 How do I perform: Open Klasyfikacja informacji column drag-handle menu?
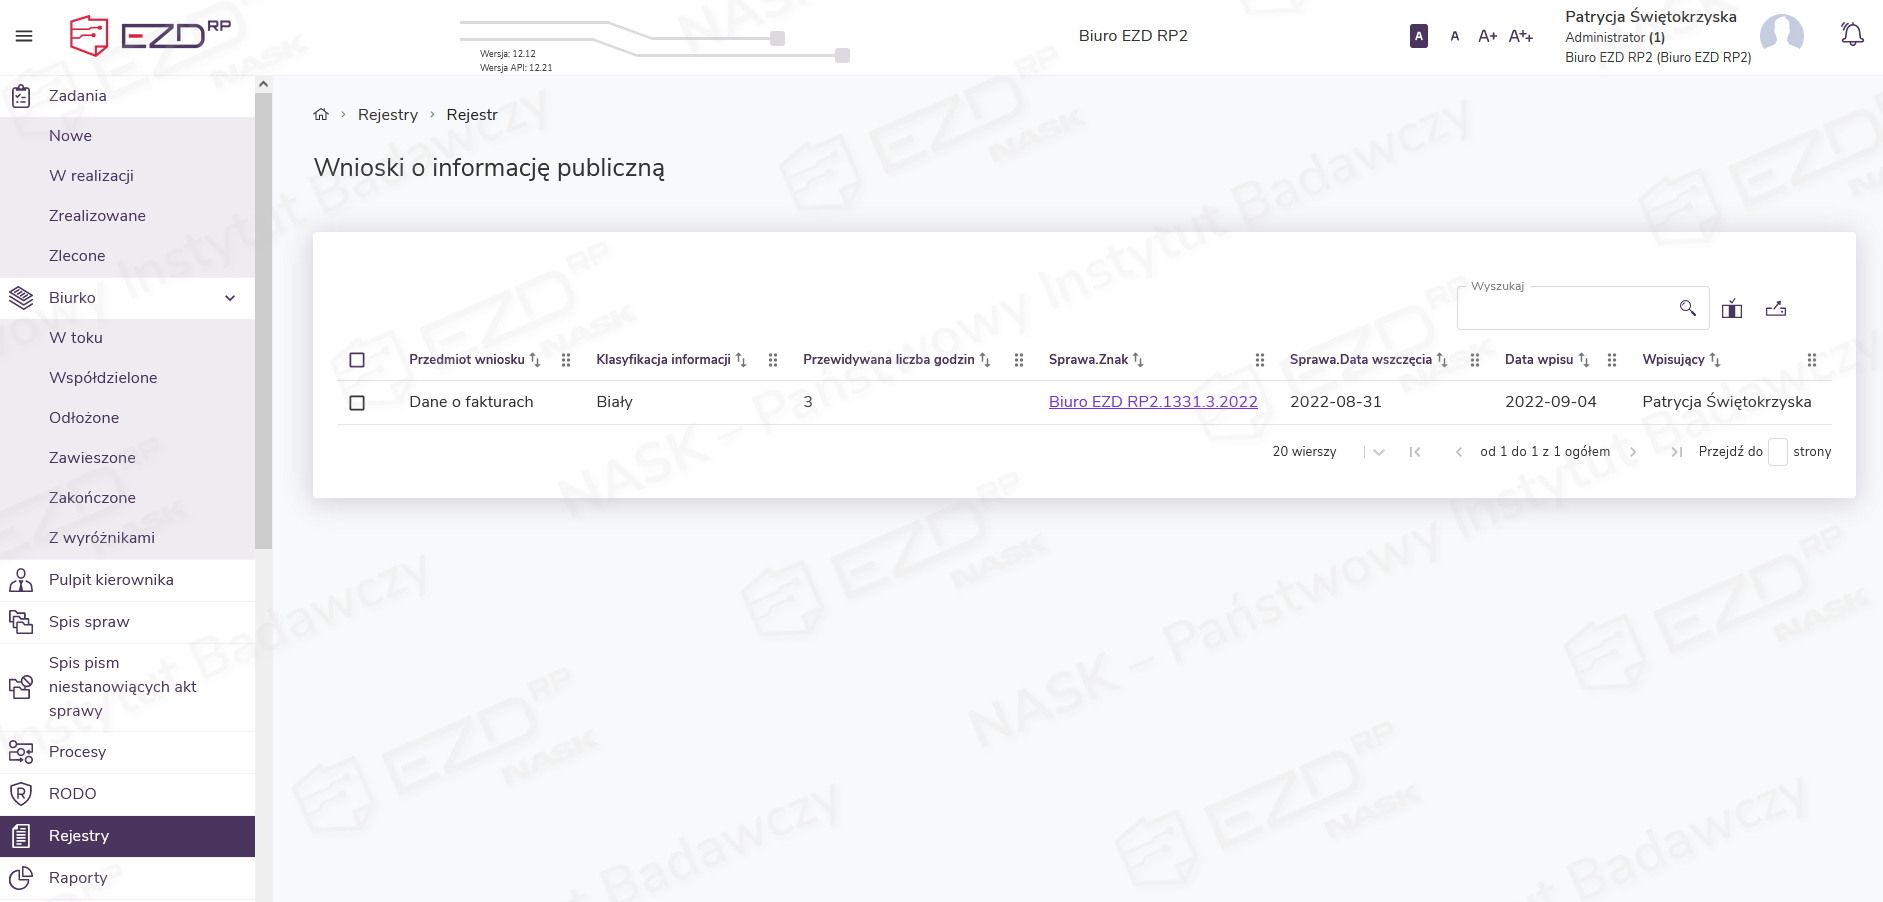pyautogui.click(x=773, y=360)
